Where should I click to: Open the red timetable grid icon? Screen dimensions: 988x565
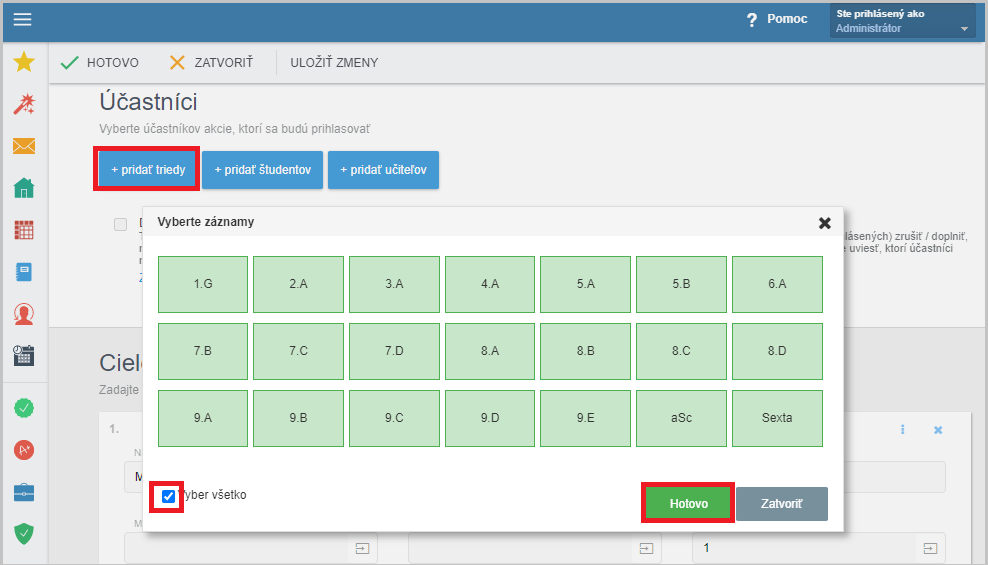pos(24,230)
